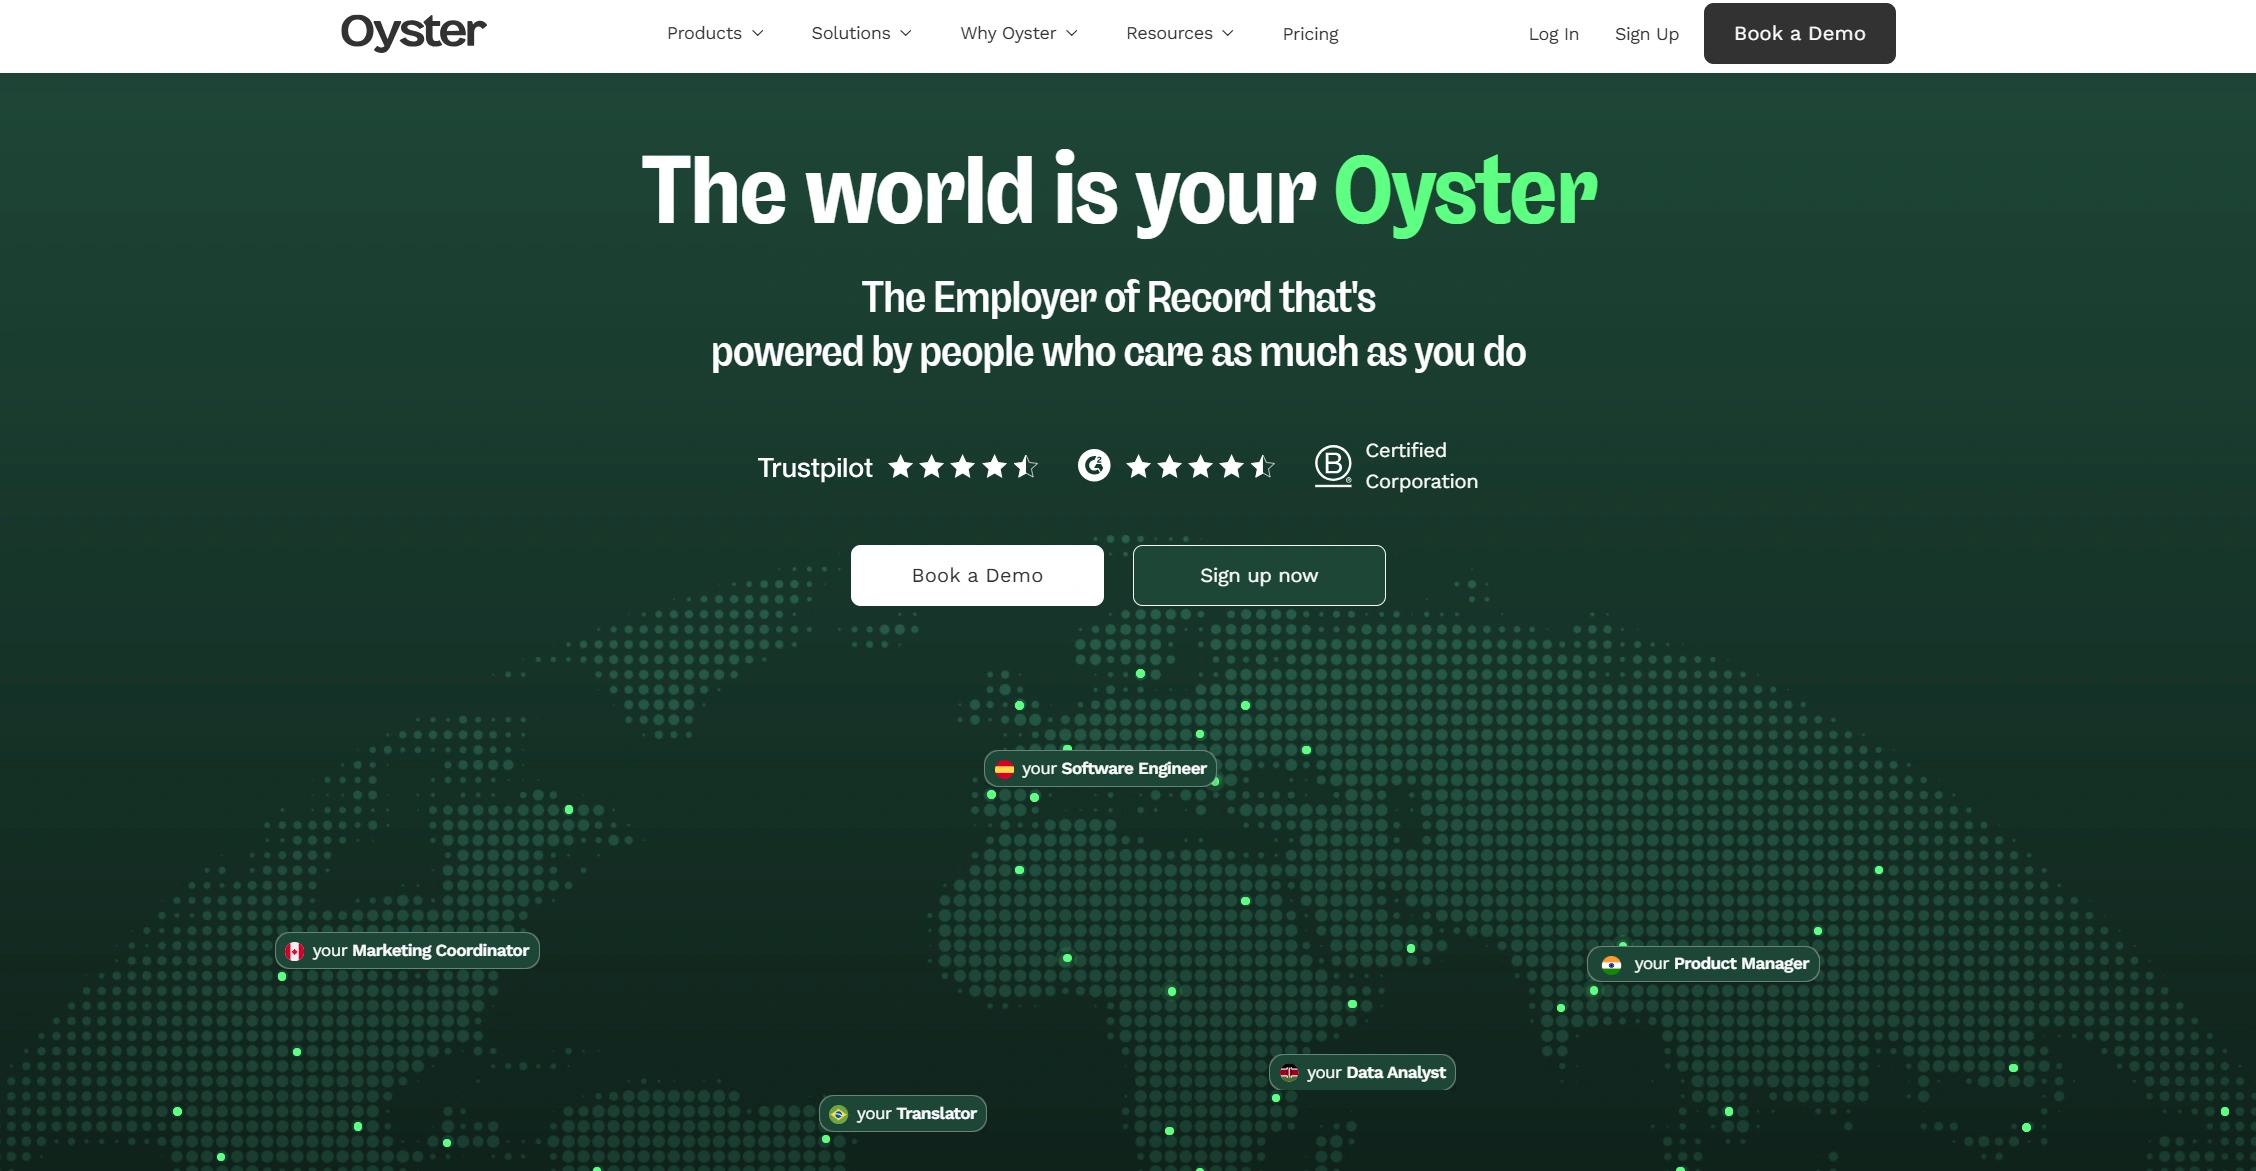Image resolution: width=2256 pixels, height=1171 pixels.
Task: Click the Trustpilot star rating
Action: pos(962,466)
